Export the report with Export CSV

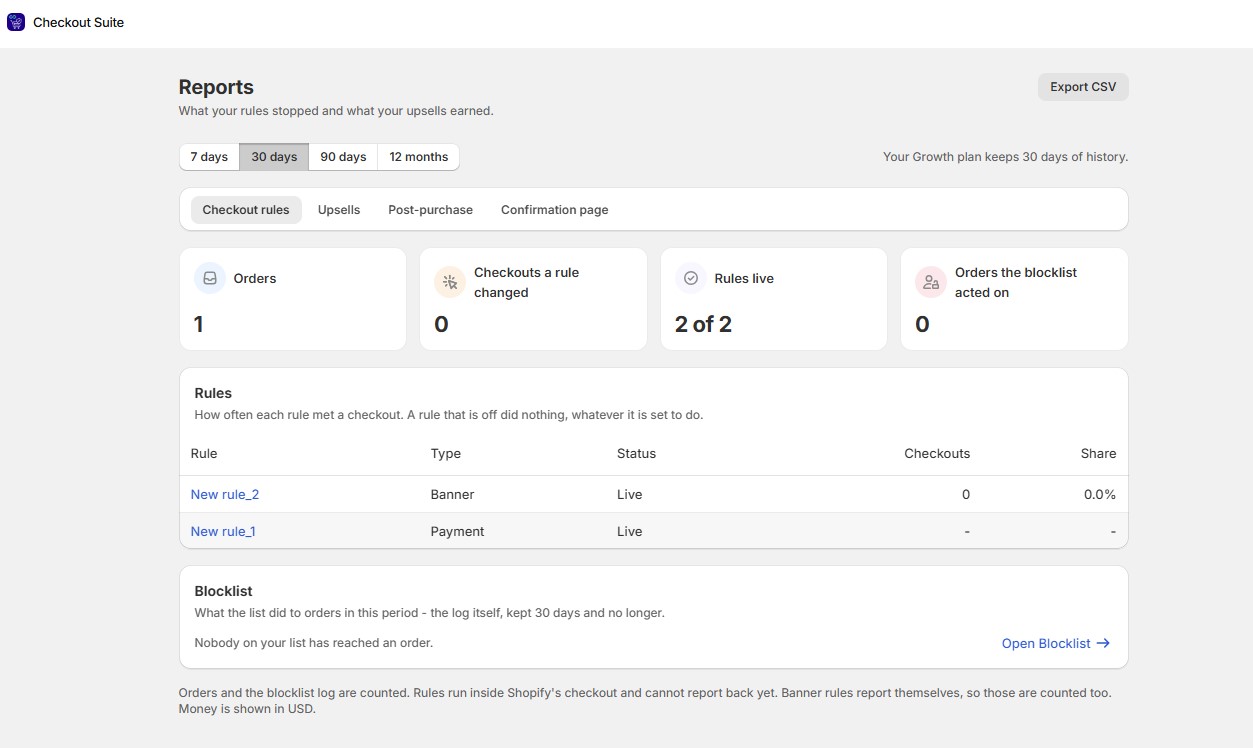1083,87
